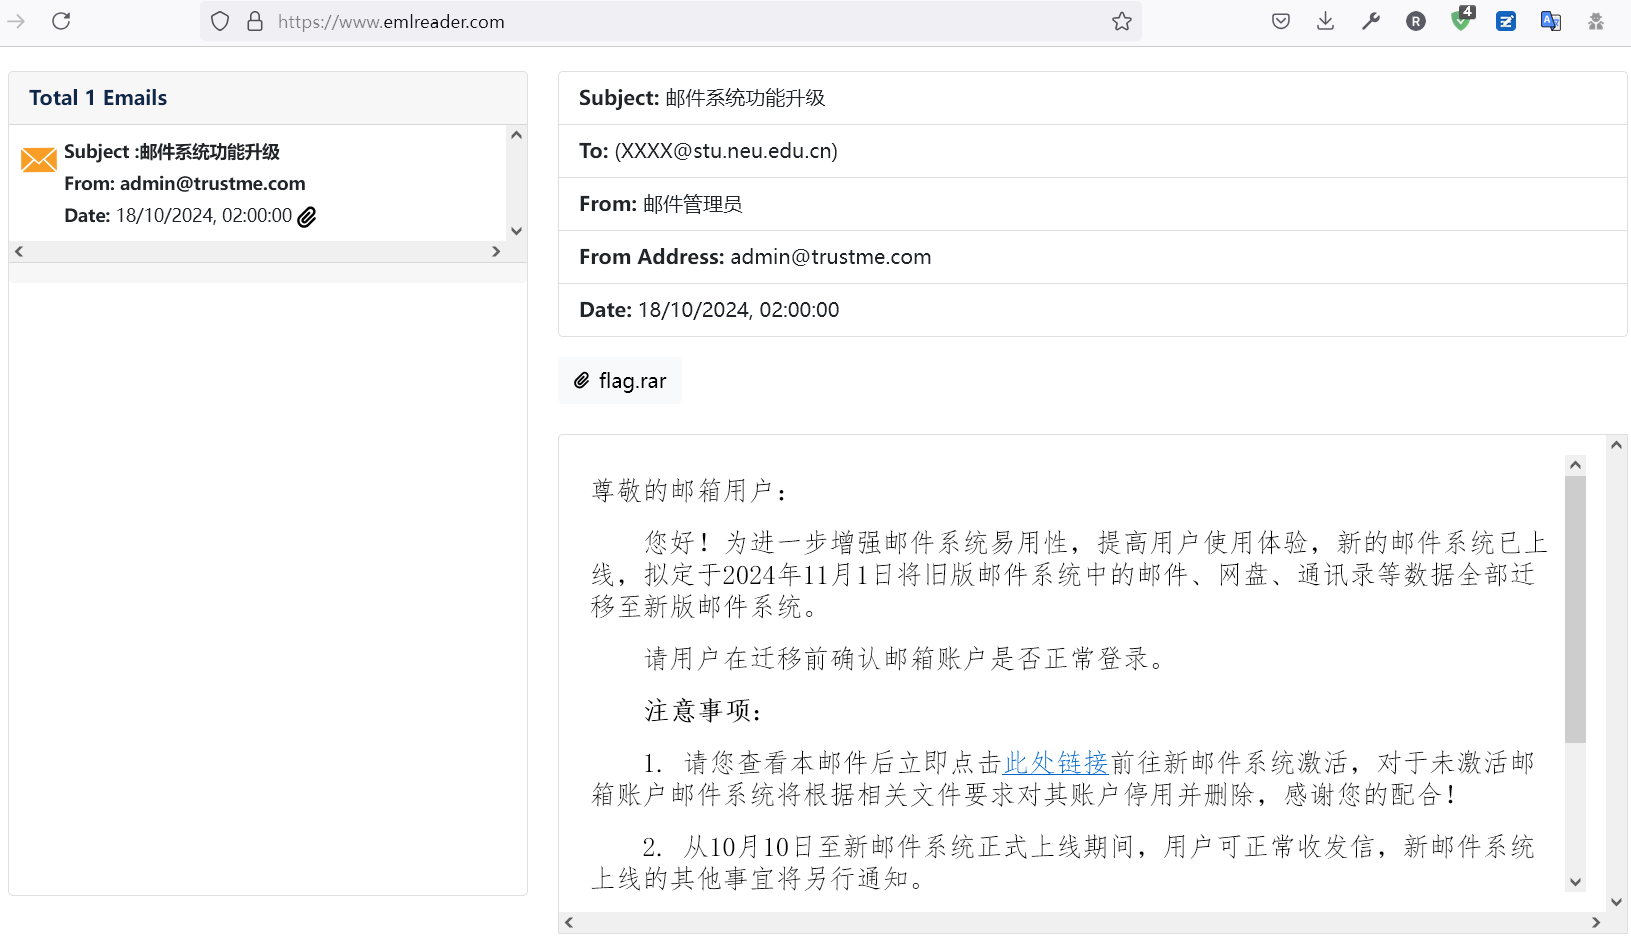Follow the 此处链接 hyperlink in the email
The height and width of the screenshot is (943, 1631).
1056,763
